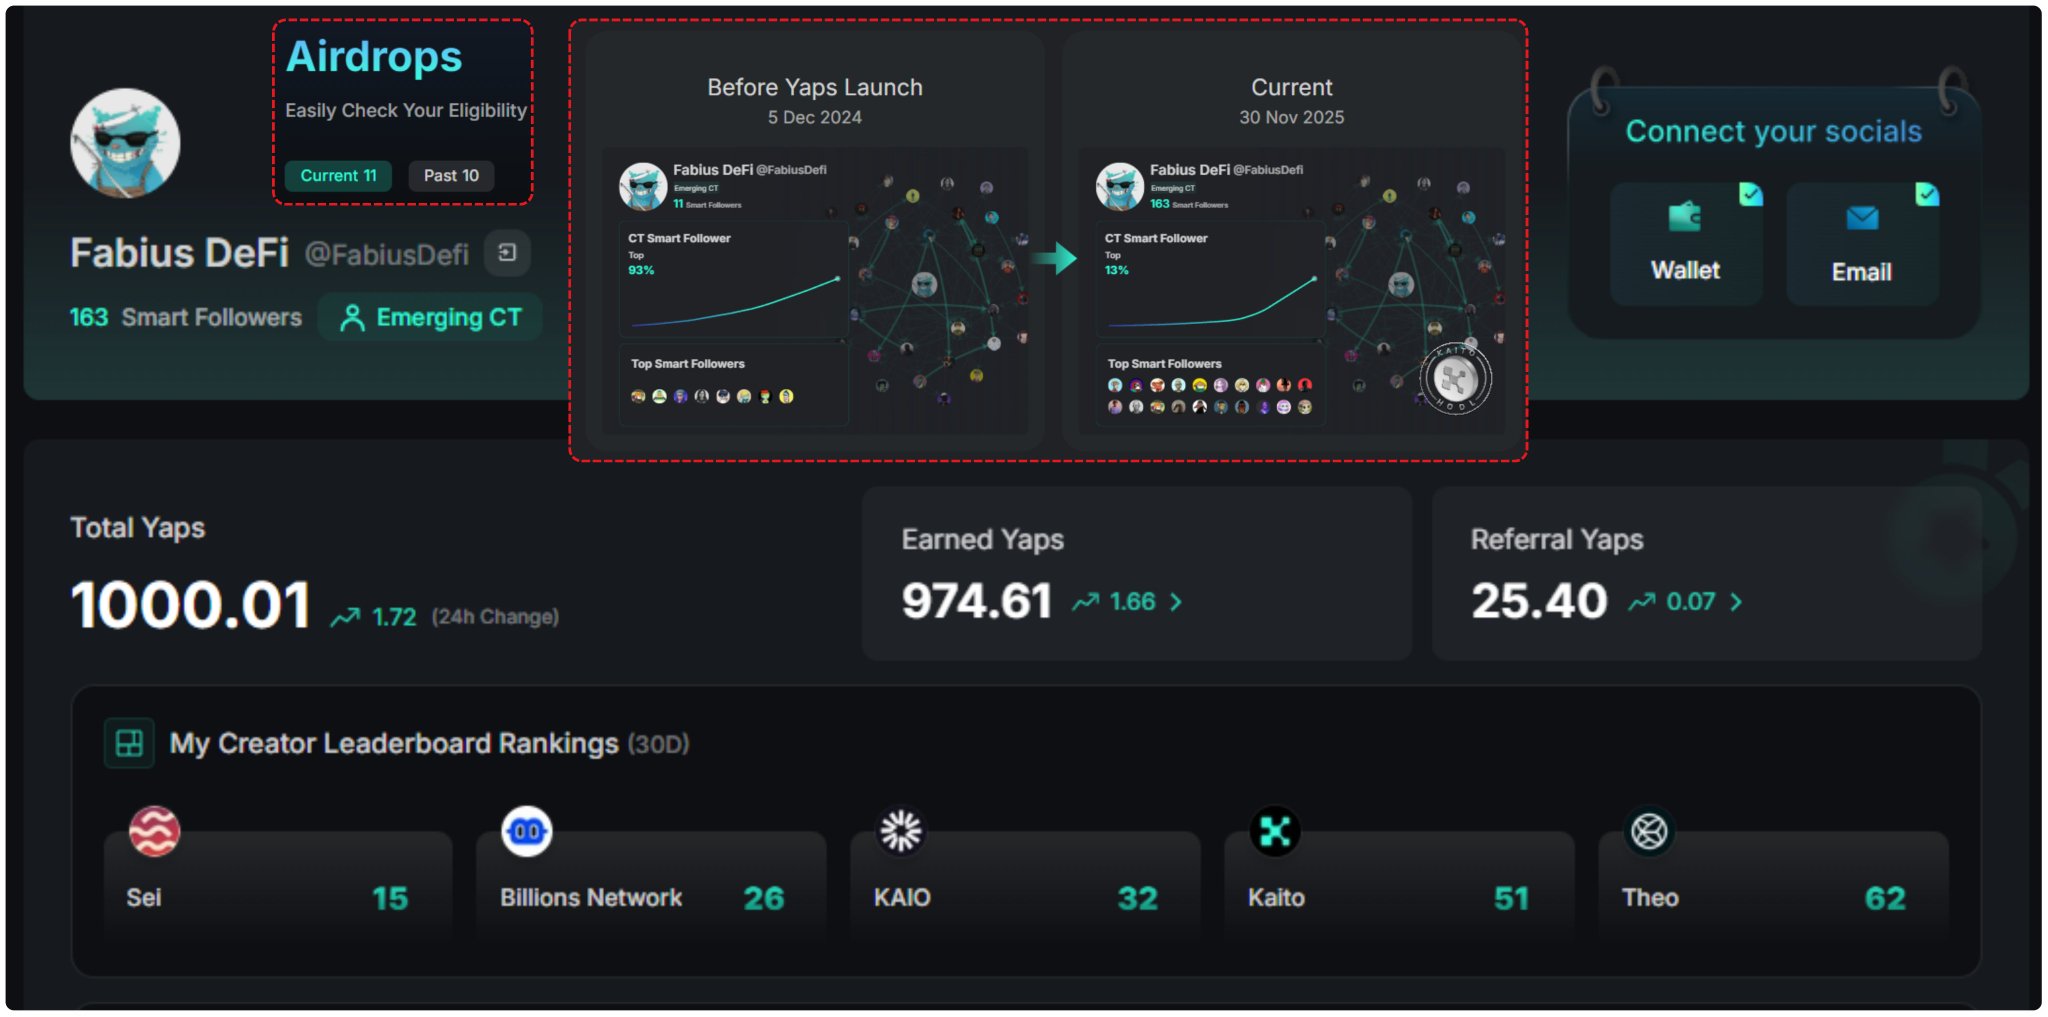
Task: Click the Kaito HODL badge on the Current card
Action: (1455, 379)
